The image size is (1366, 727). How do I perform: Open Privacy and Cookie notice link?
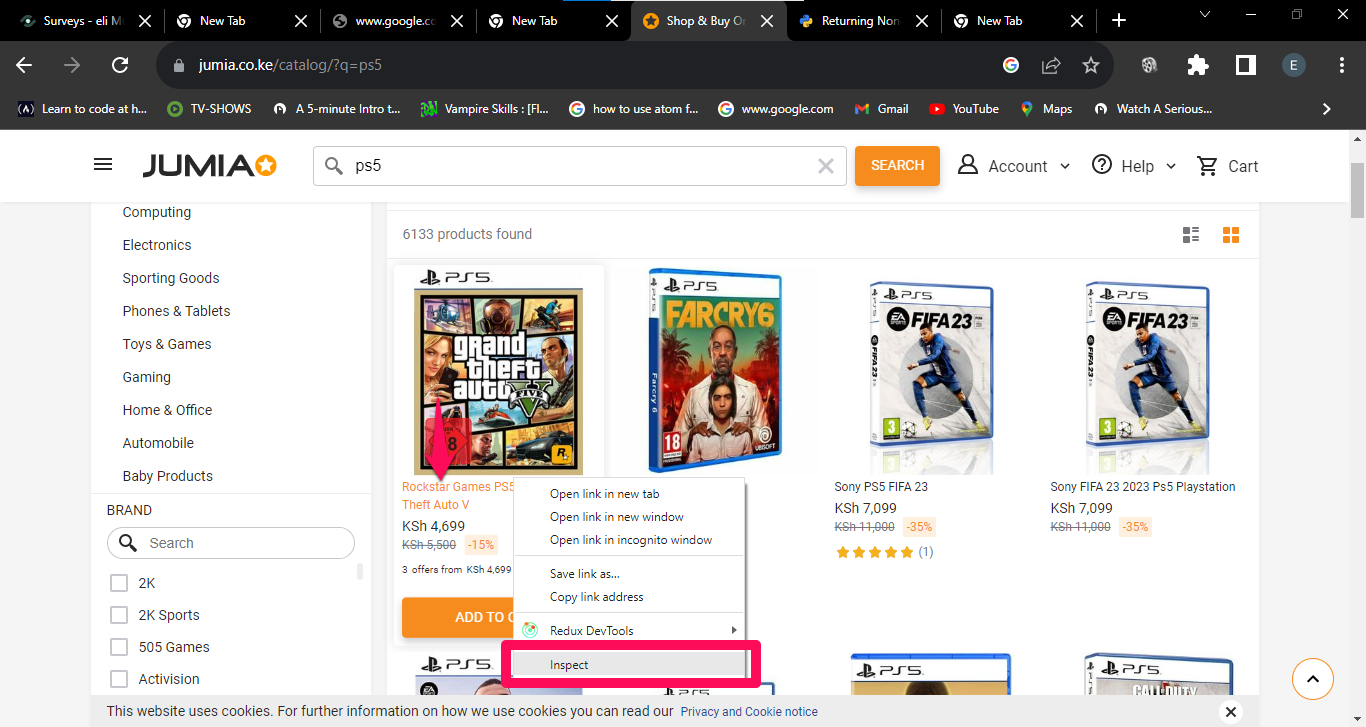coord(749,712)
